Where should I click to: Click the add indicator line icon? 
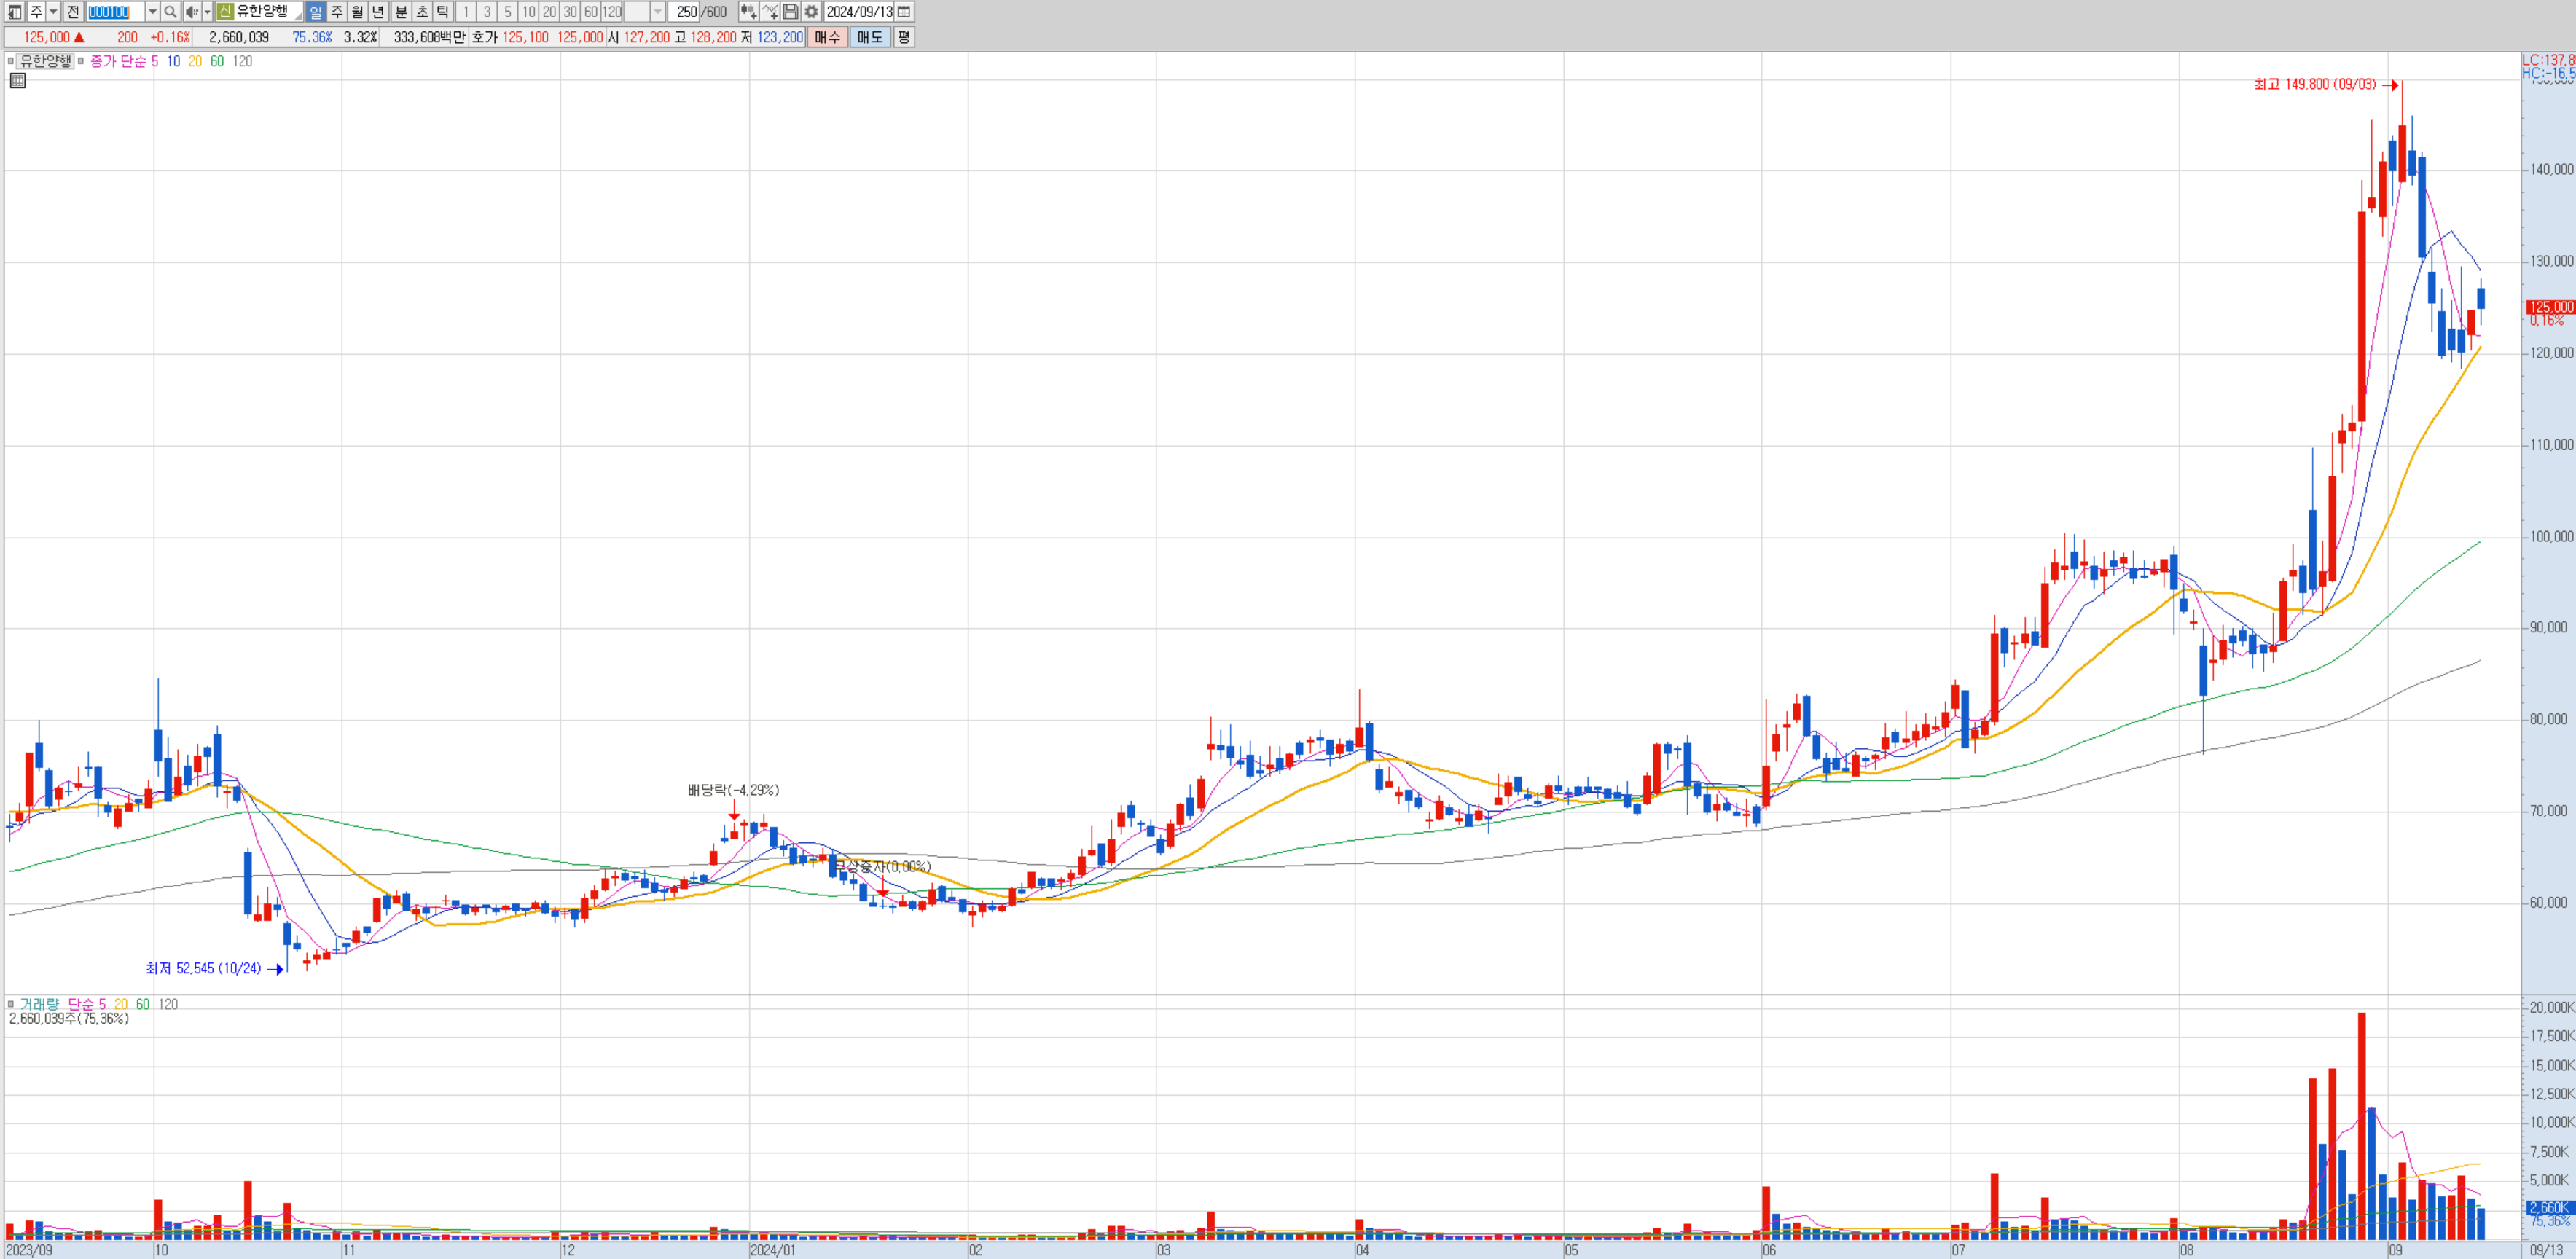coord(769,12)
